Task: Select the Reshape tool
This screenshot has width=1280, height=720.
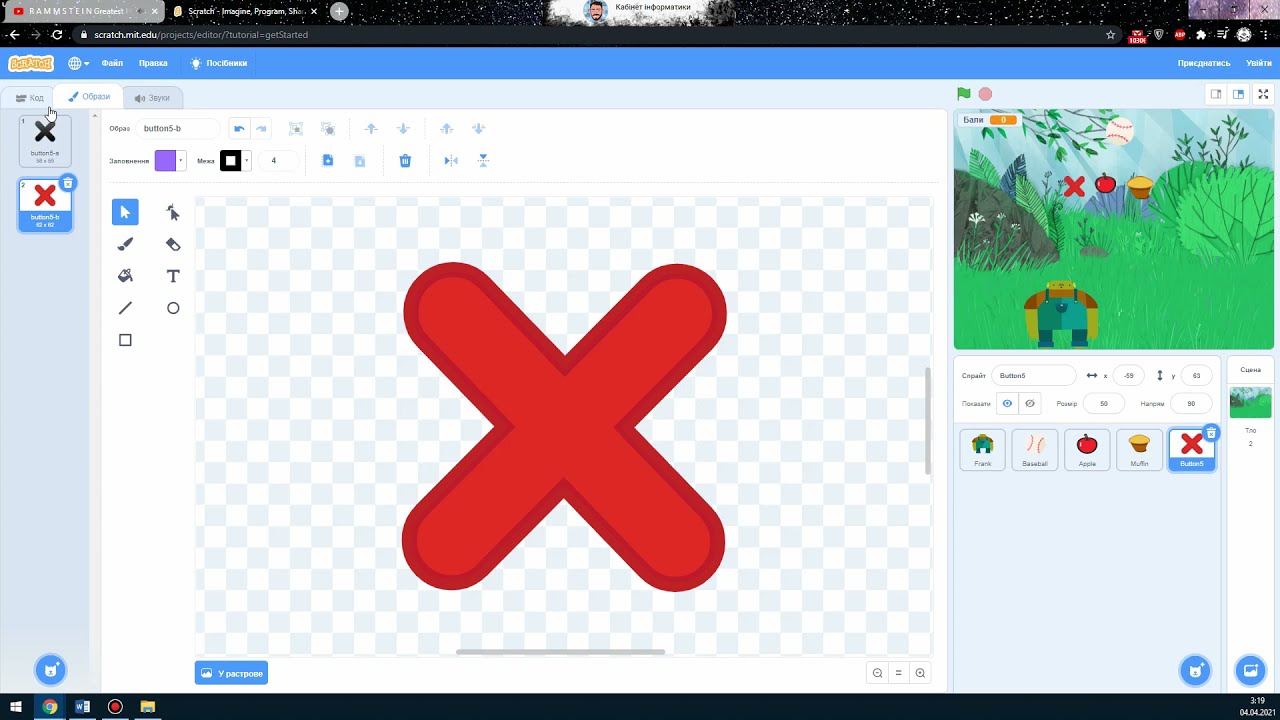Action: pos(173,212)
